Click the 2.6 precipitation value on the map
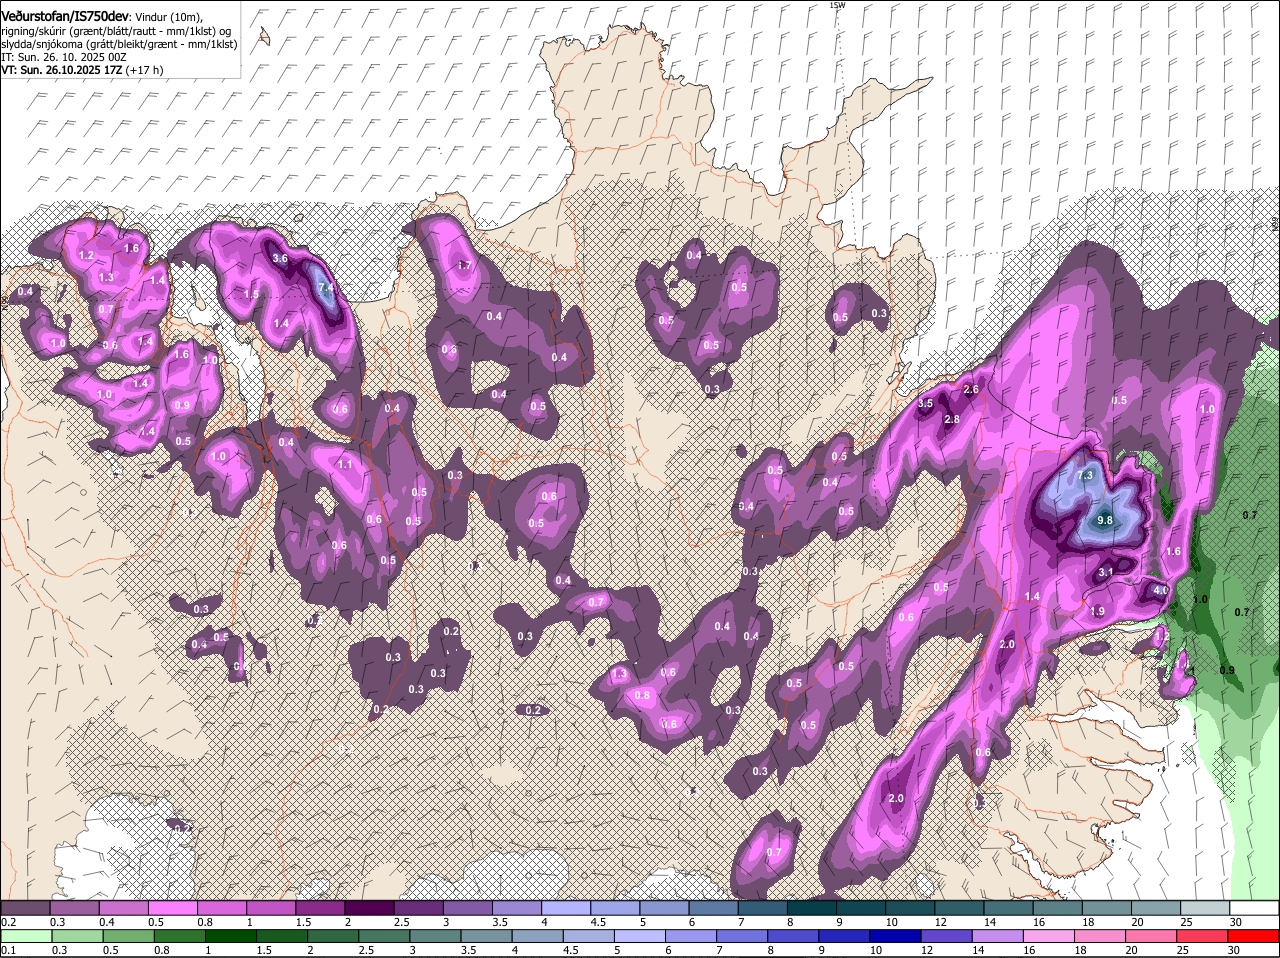Viewport: 1280px width, 958px height. pyautogui.click(x=970, y=389)
